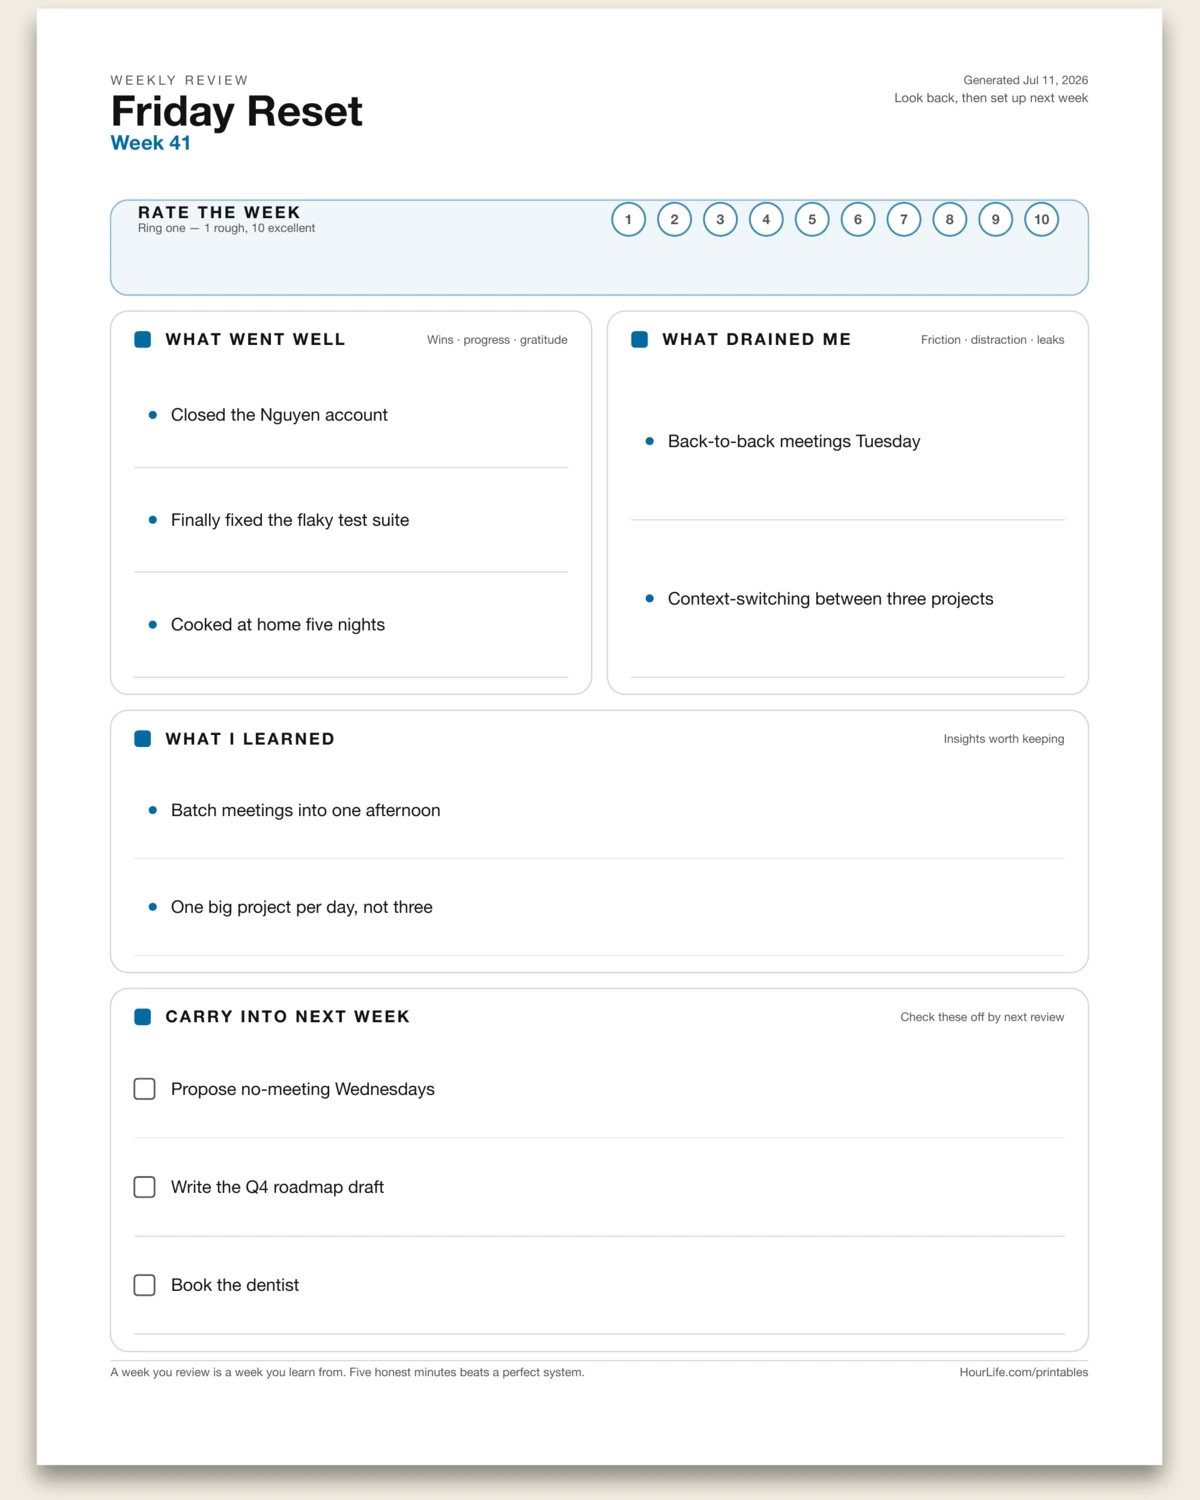Click 'Friction · distraction · leaks' caption
Viewport: 1200px width, 1500px height.
pyautogui.click(x=993, y=340)
